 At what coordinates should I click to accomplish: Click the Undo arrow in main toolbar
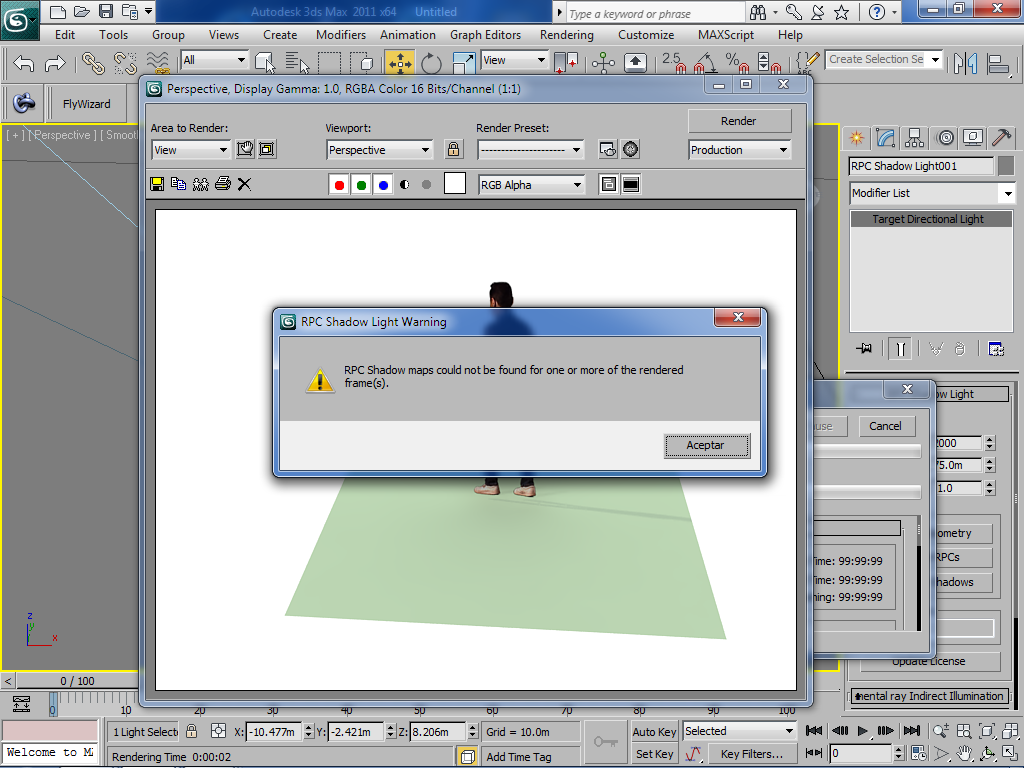[24, 63]
